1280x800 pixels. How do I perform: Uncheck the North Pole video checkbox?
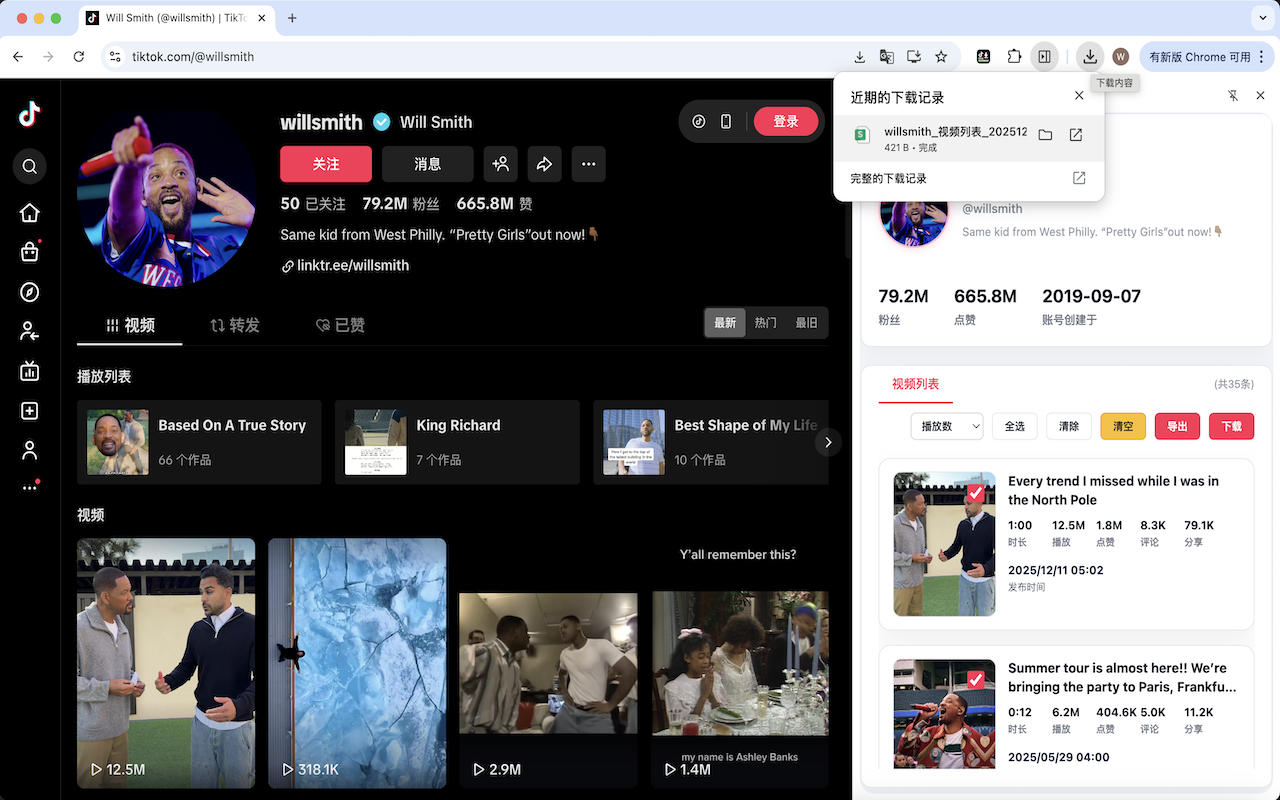(x=976, y=492)
